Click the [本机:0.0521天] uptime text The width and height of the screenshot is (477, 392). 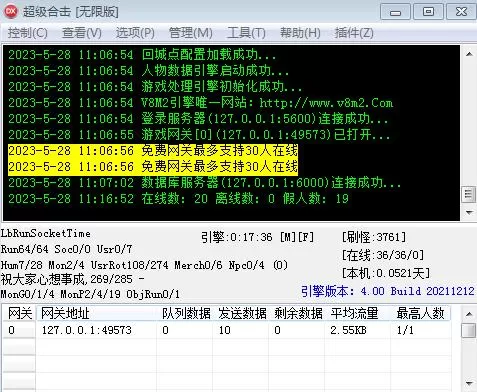[x=386, y=273]
